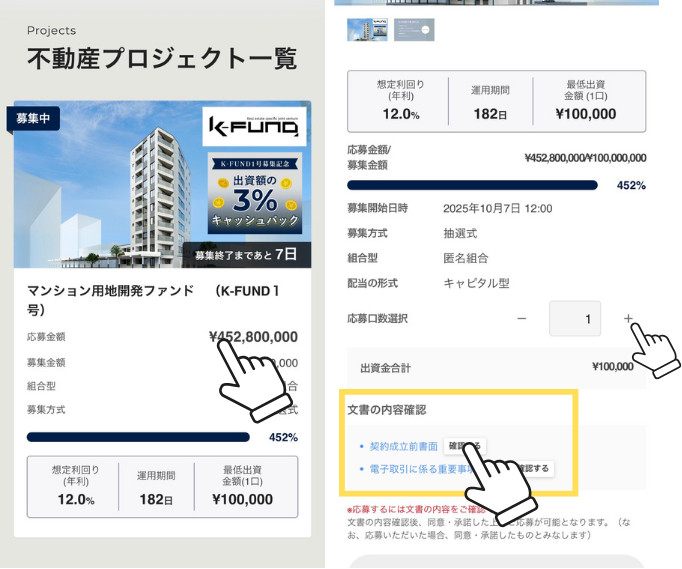Click the left card's yield and period summary box
The image size is (682, 569).
point(162,487)
